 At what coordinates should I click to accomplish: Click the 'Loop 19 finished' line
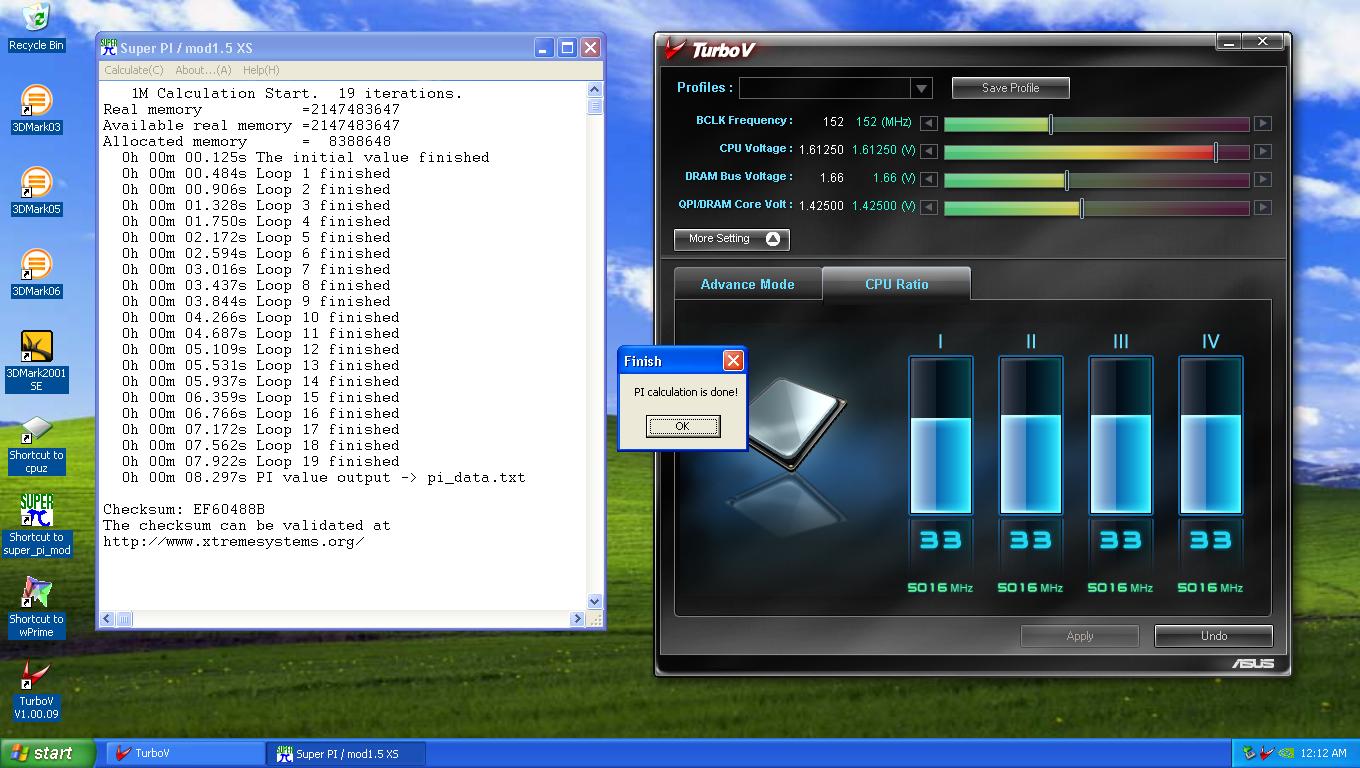point(260,461)
